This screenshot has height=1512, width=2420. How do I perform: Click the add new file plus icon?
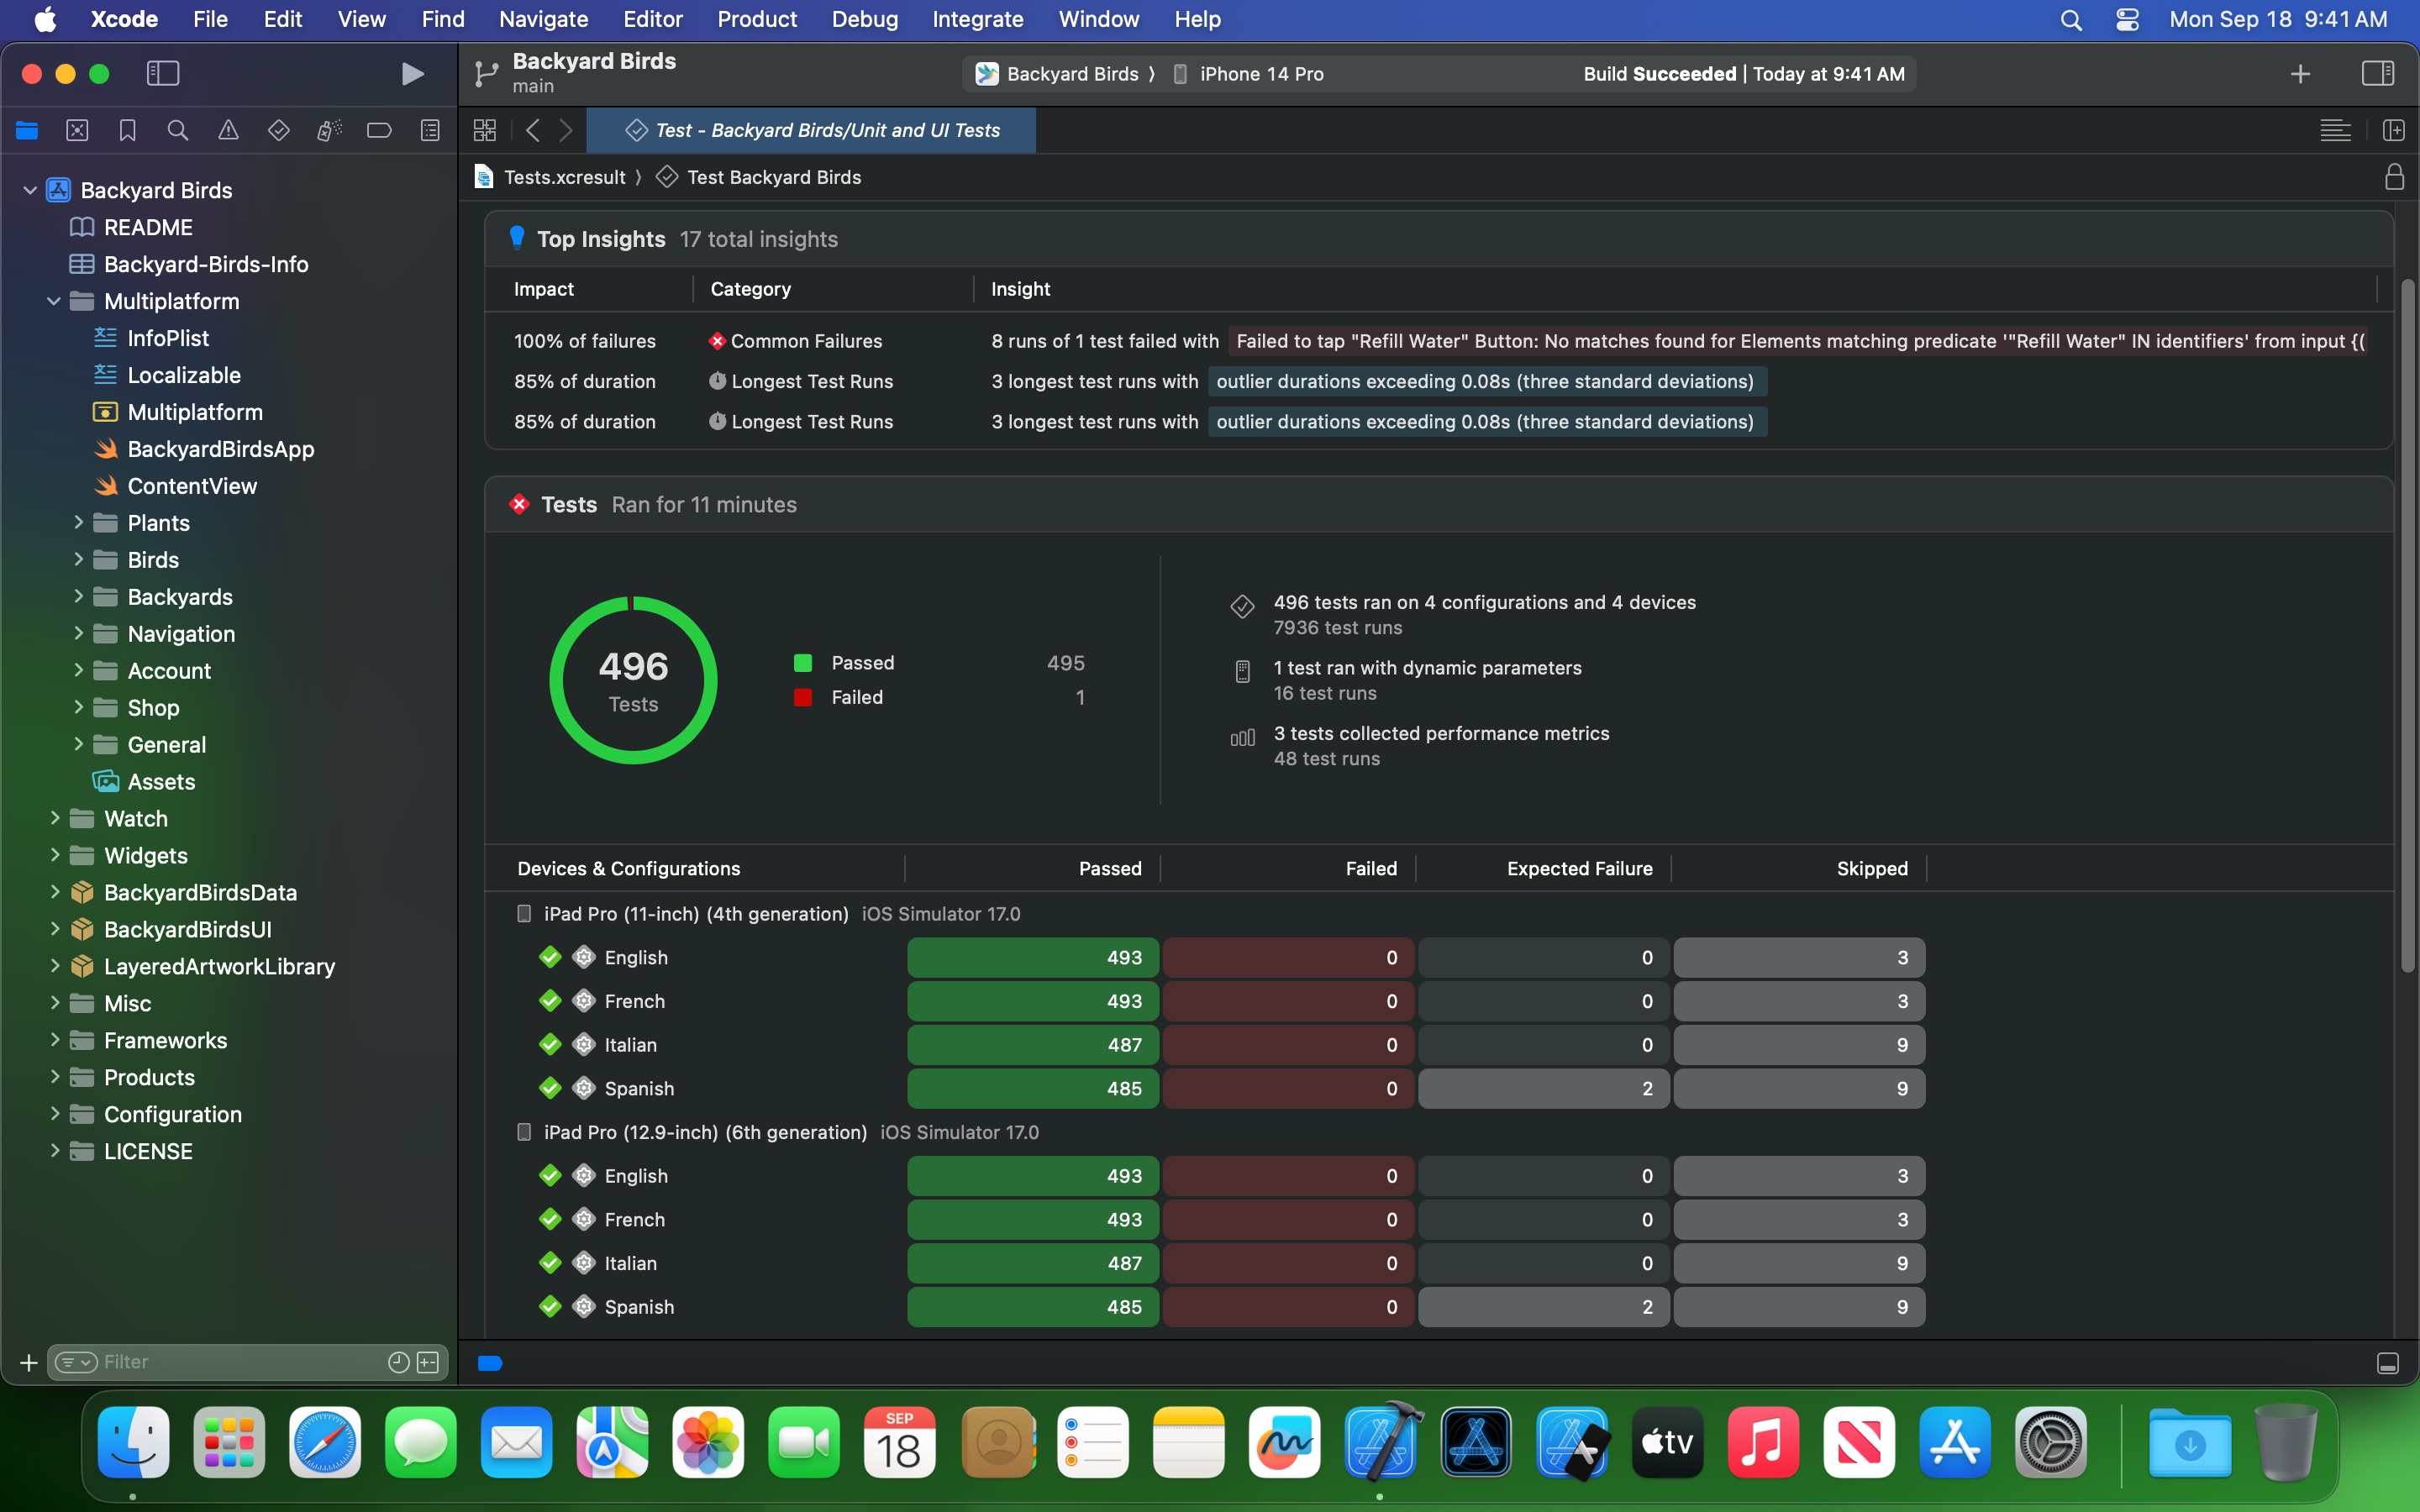point(28,1362)
